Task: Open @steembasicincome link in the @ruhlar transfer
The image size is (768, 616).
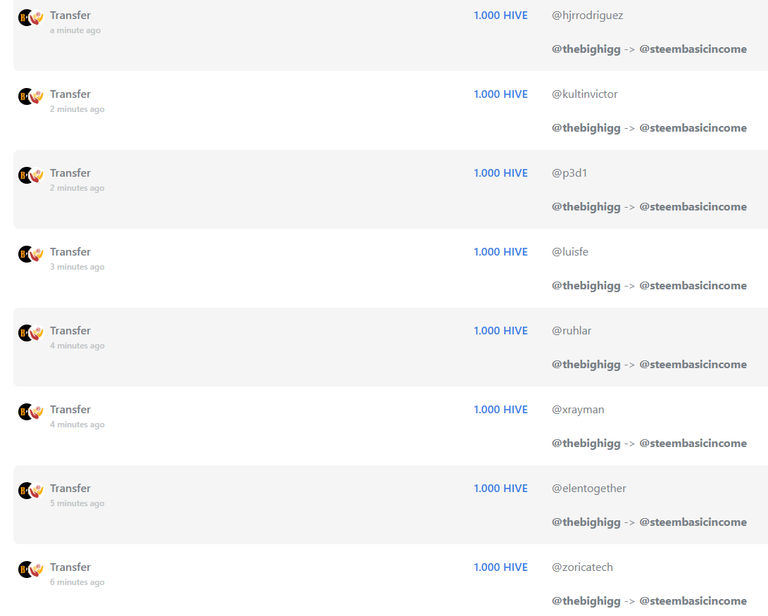Action: click(x=693, y=365)
